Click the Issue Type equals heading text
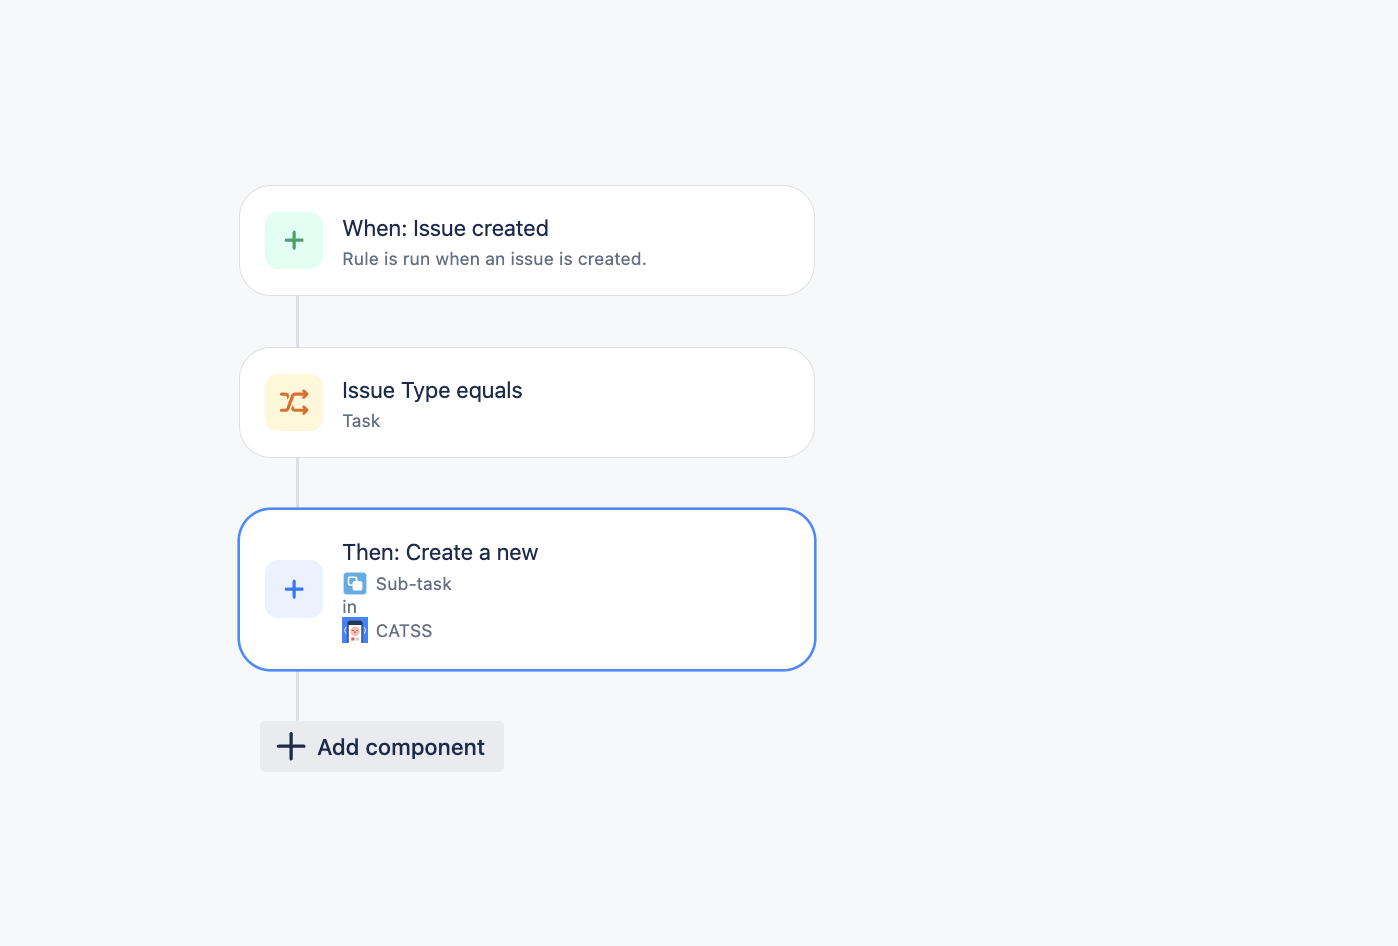Screen dimensions: 1398x946 (432, 390)
